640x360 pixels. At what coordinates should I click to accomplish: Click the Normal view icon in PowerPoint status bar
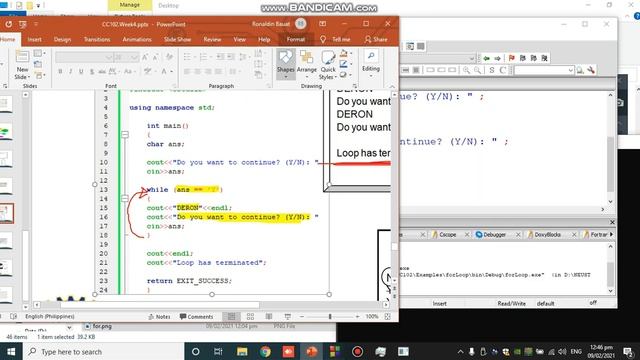pos(231,316)
